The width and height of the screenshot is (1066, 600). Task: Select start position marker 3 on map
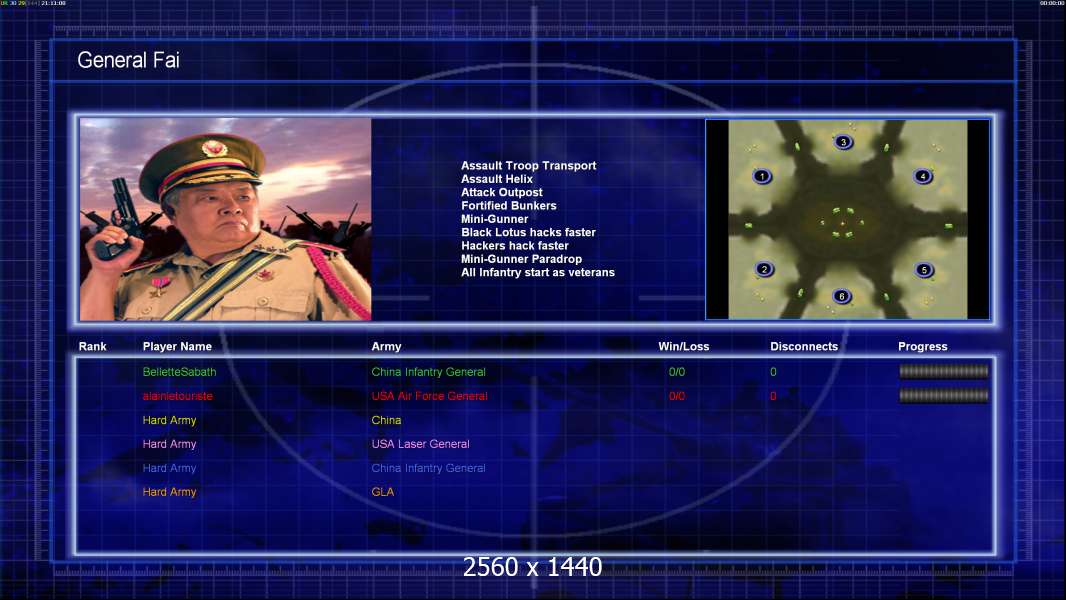(843, 142)
